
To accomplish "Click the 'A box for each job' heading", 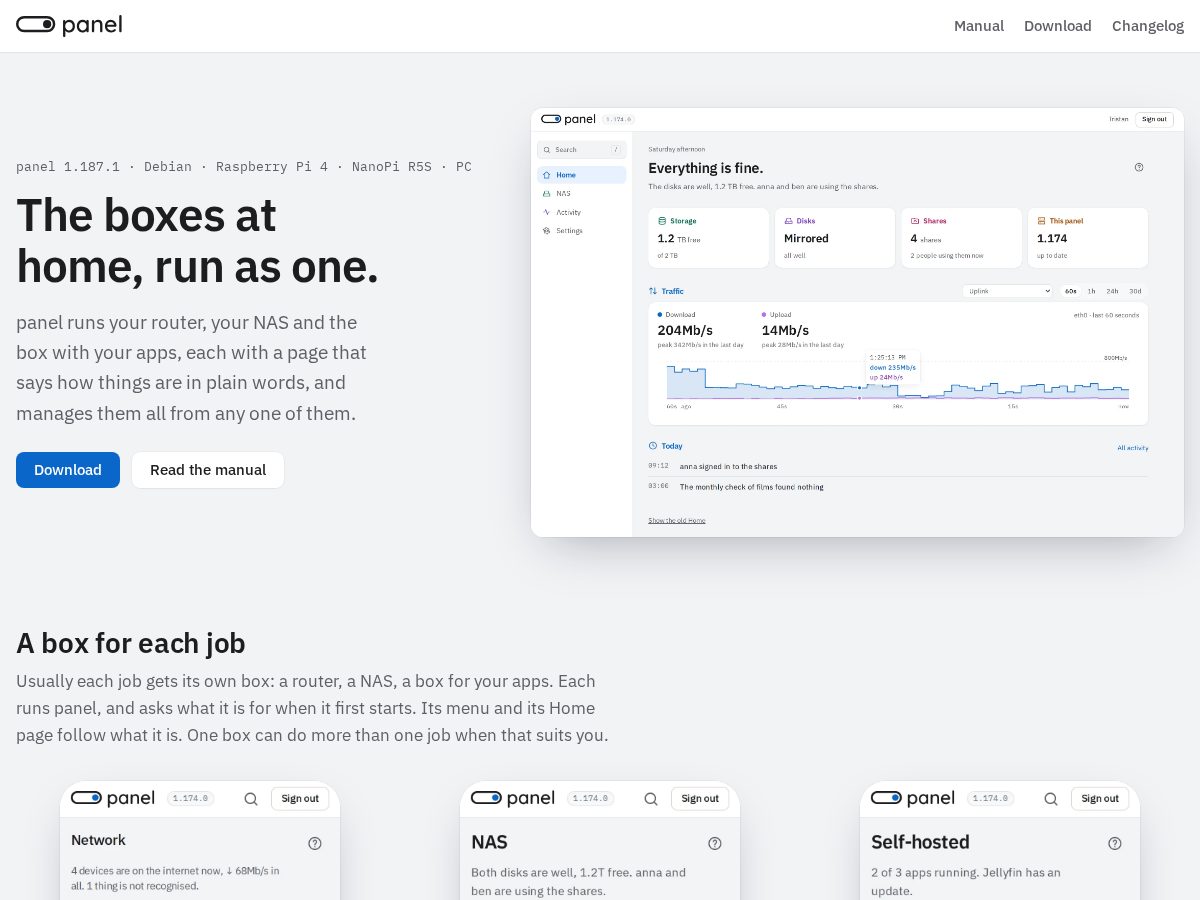I will coord(131,643).
